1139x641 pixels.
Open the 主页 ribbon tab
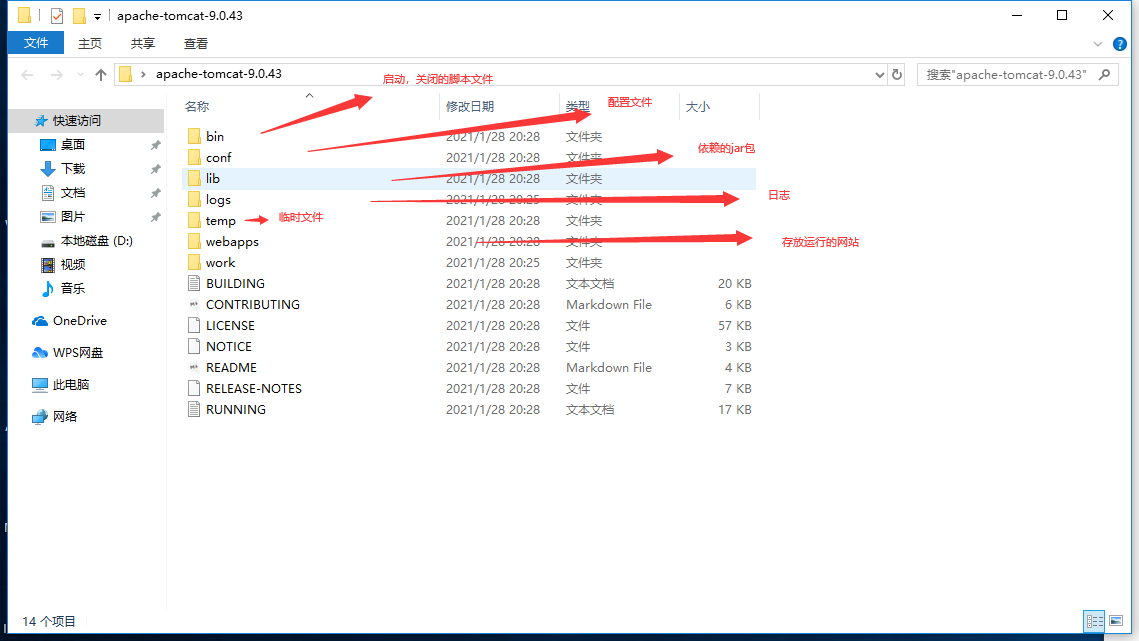click(x=89, y=44)
